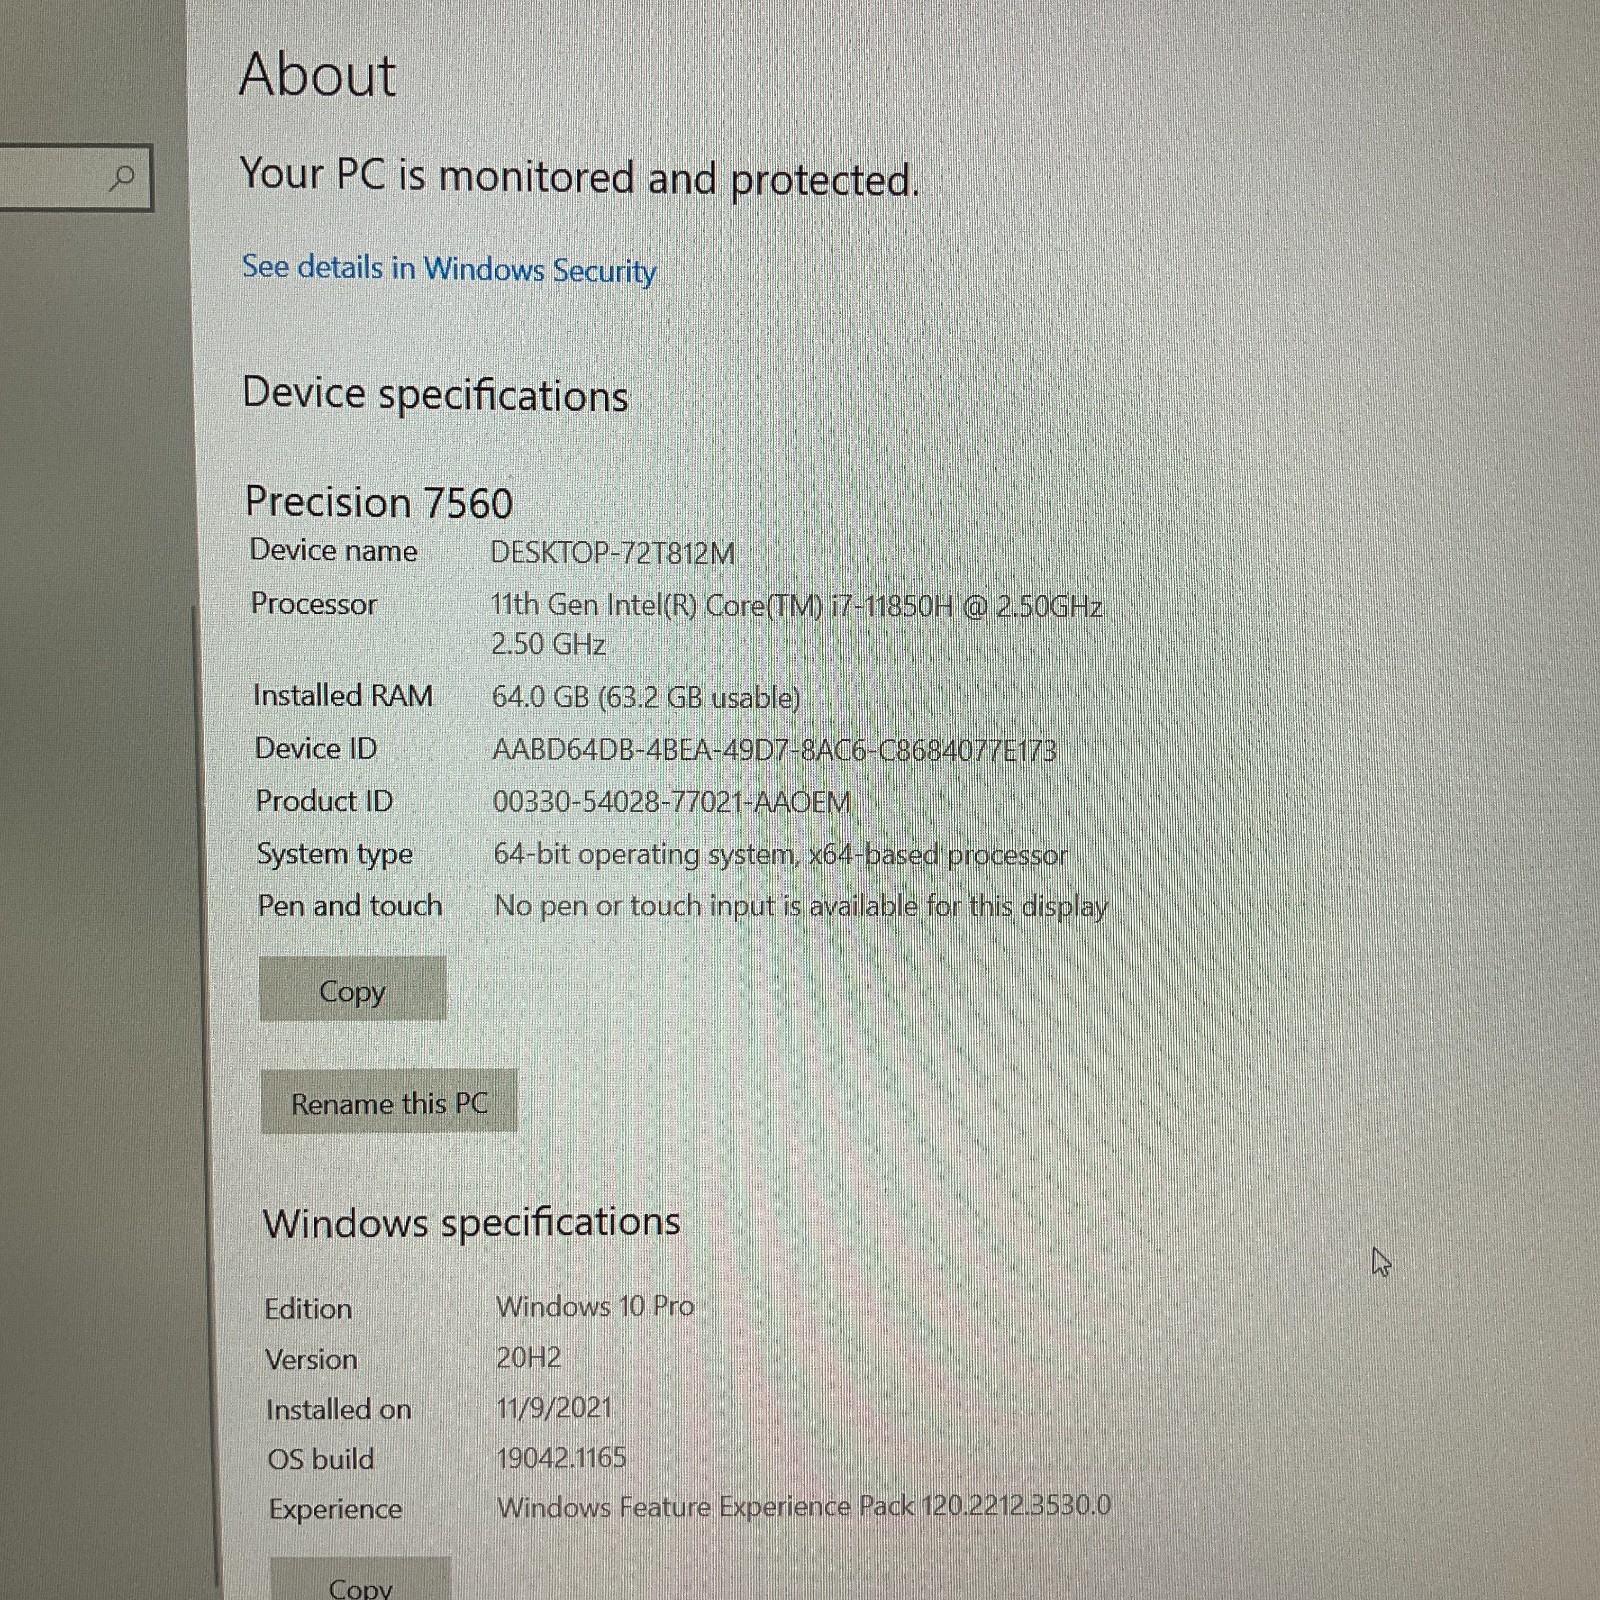Screen dimensions: 1600x1600
Task: Click RAM value 64.0 GB (63.2 GB usable)
Action: pyautogui.click(x=646, y=697)
